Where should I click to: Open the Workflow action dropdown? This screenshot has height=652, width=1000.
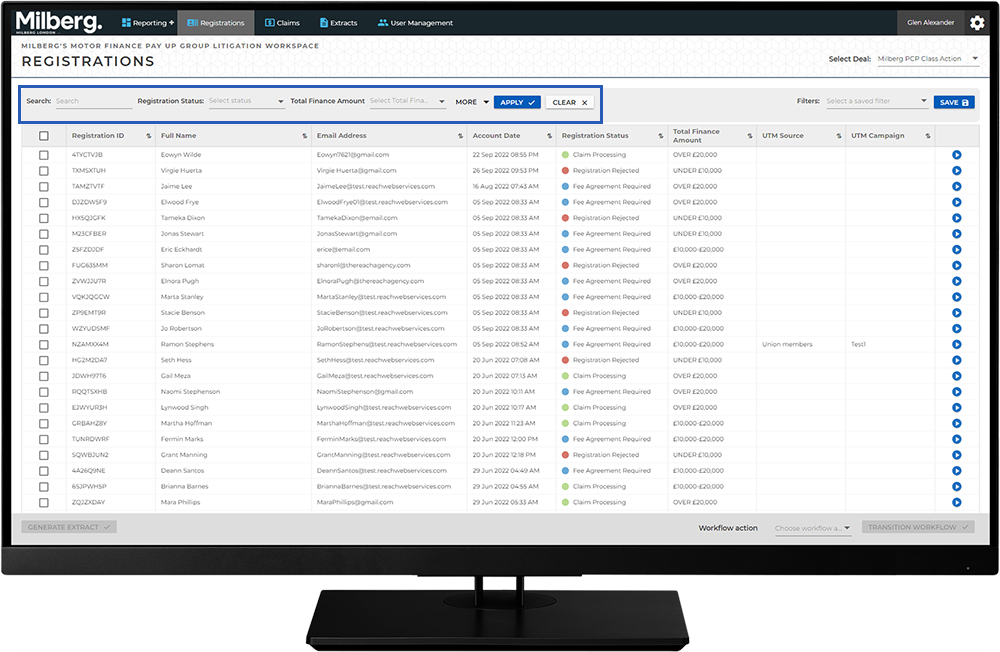click(812, 527)
